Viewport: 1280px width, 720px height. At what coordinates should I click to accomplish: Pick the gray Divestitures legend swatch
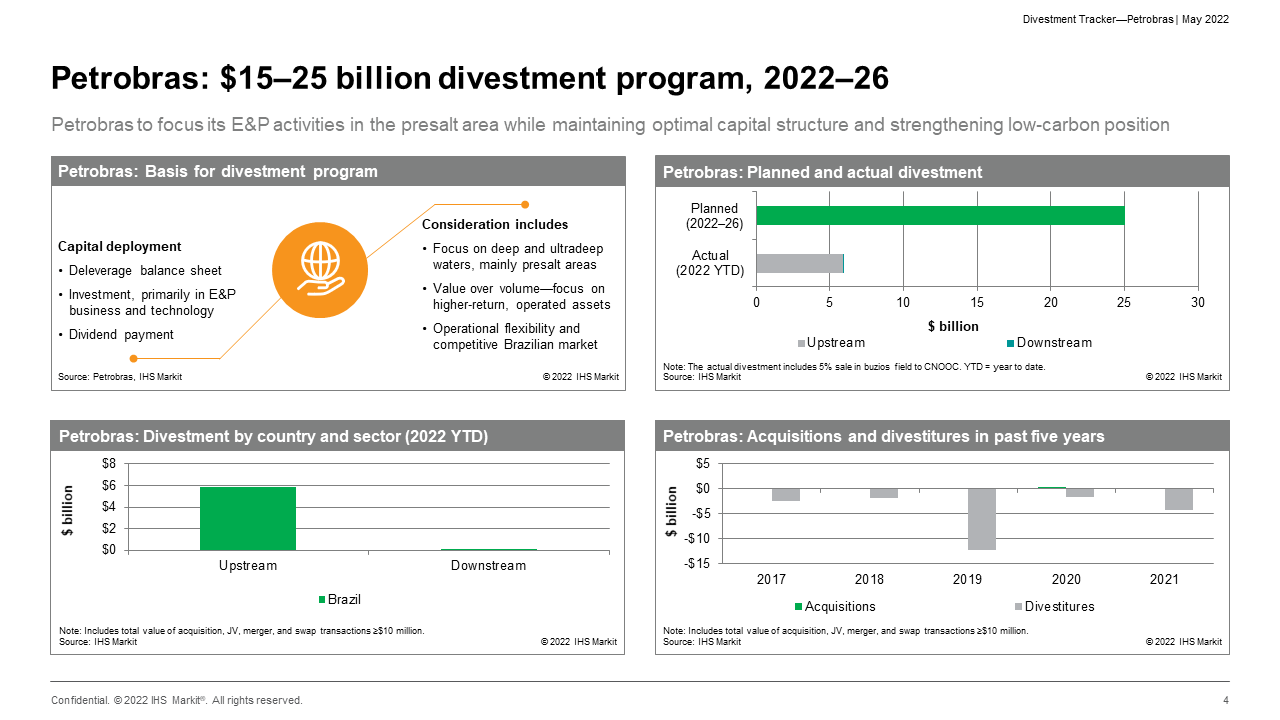point(1018,607)
